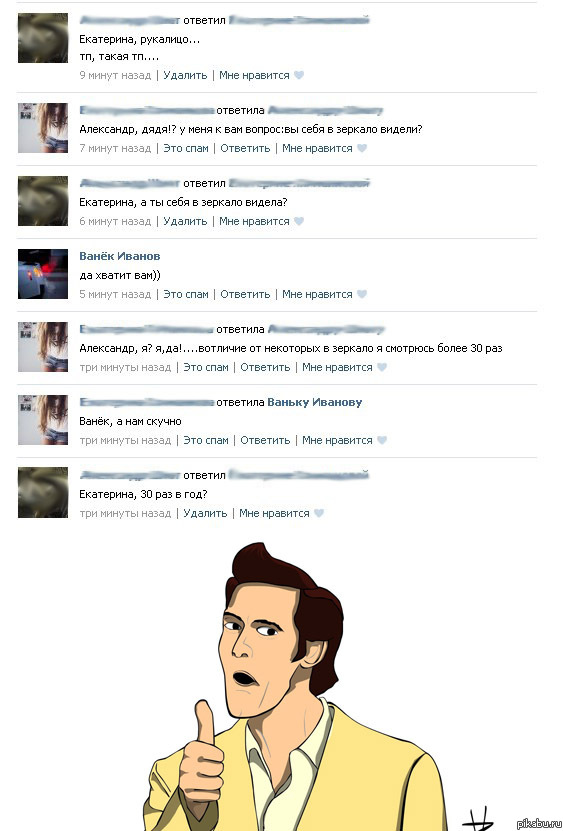This screenshot has height=831, width=563.
Task: Open Ванёк Иванов's car avatar thumbnail
Action: coord(43,274)
